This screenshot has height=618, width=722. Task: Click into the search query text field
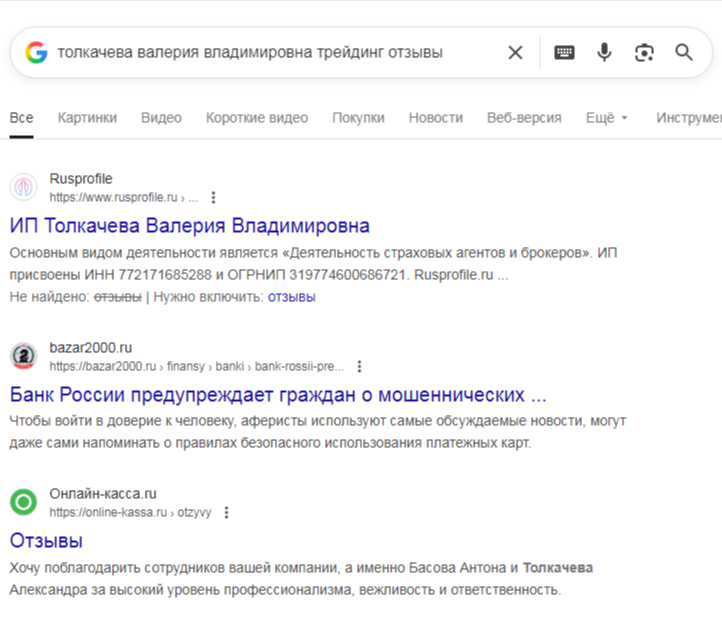pos(250,52)
